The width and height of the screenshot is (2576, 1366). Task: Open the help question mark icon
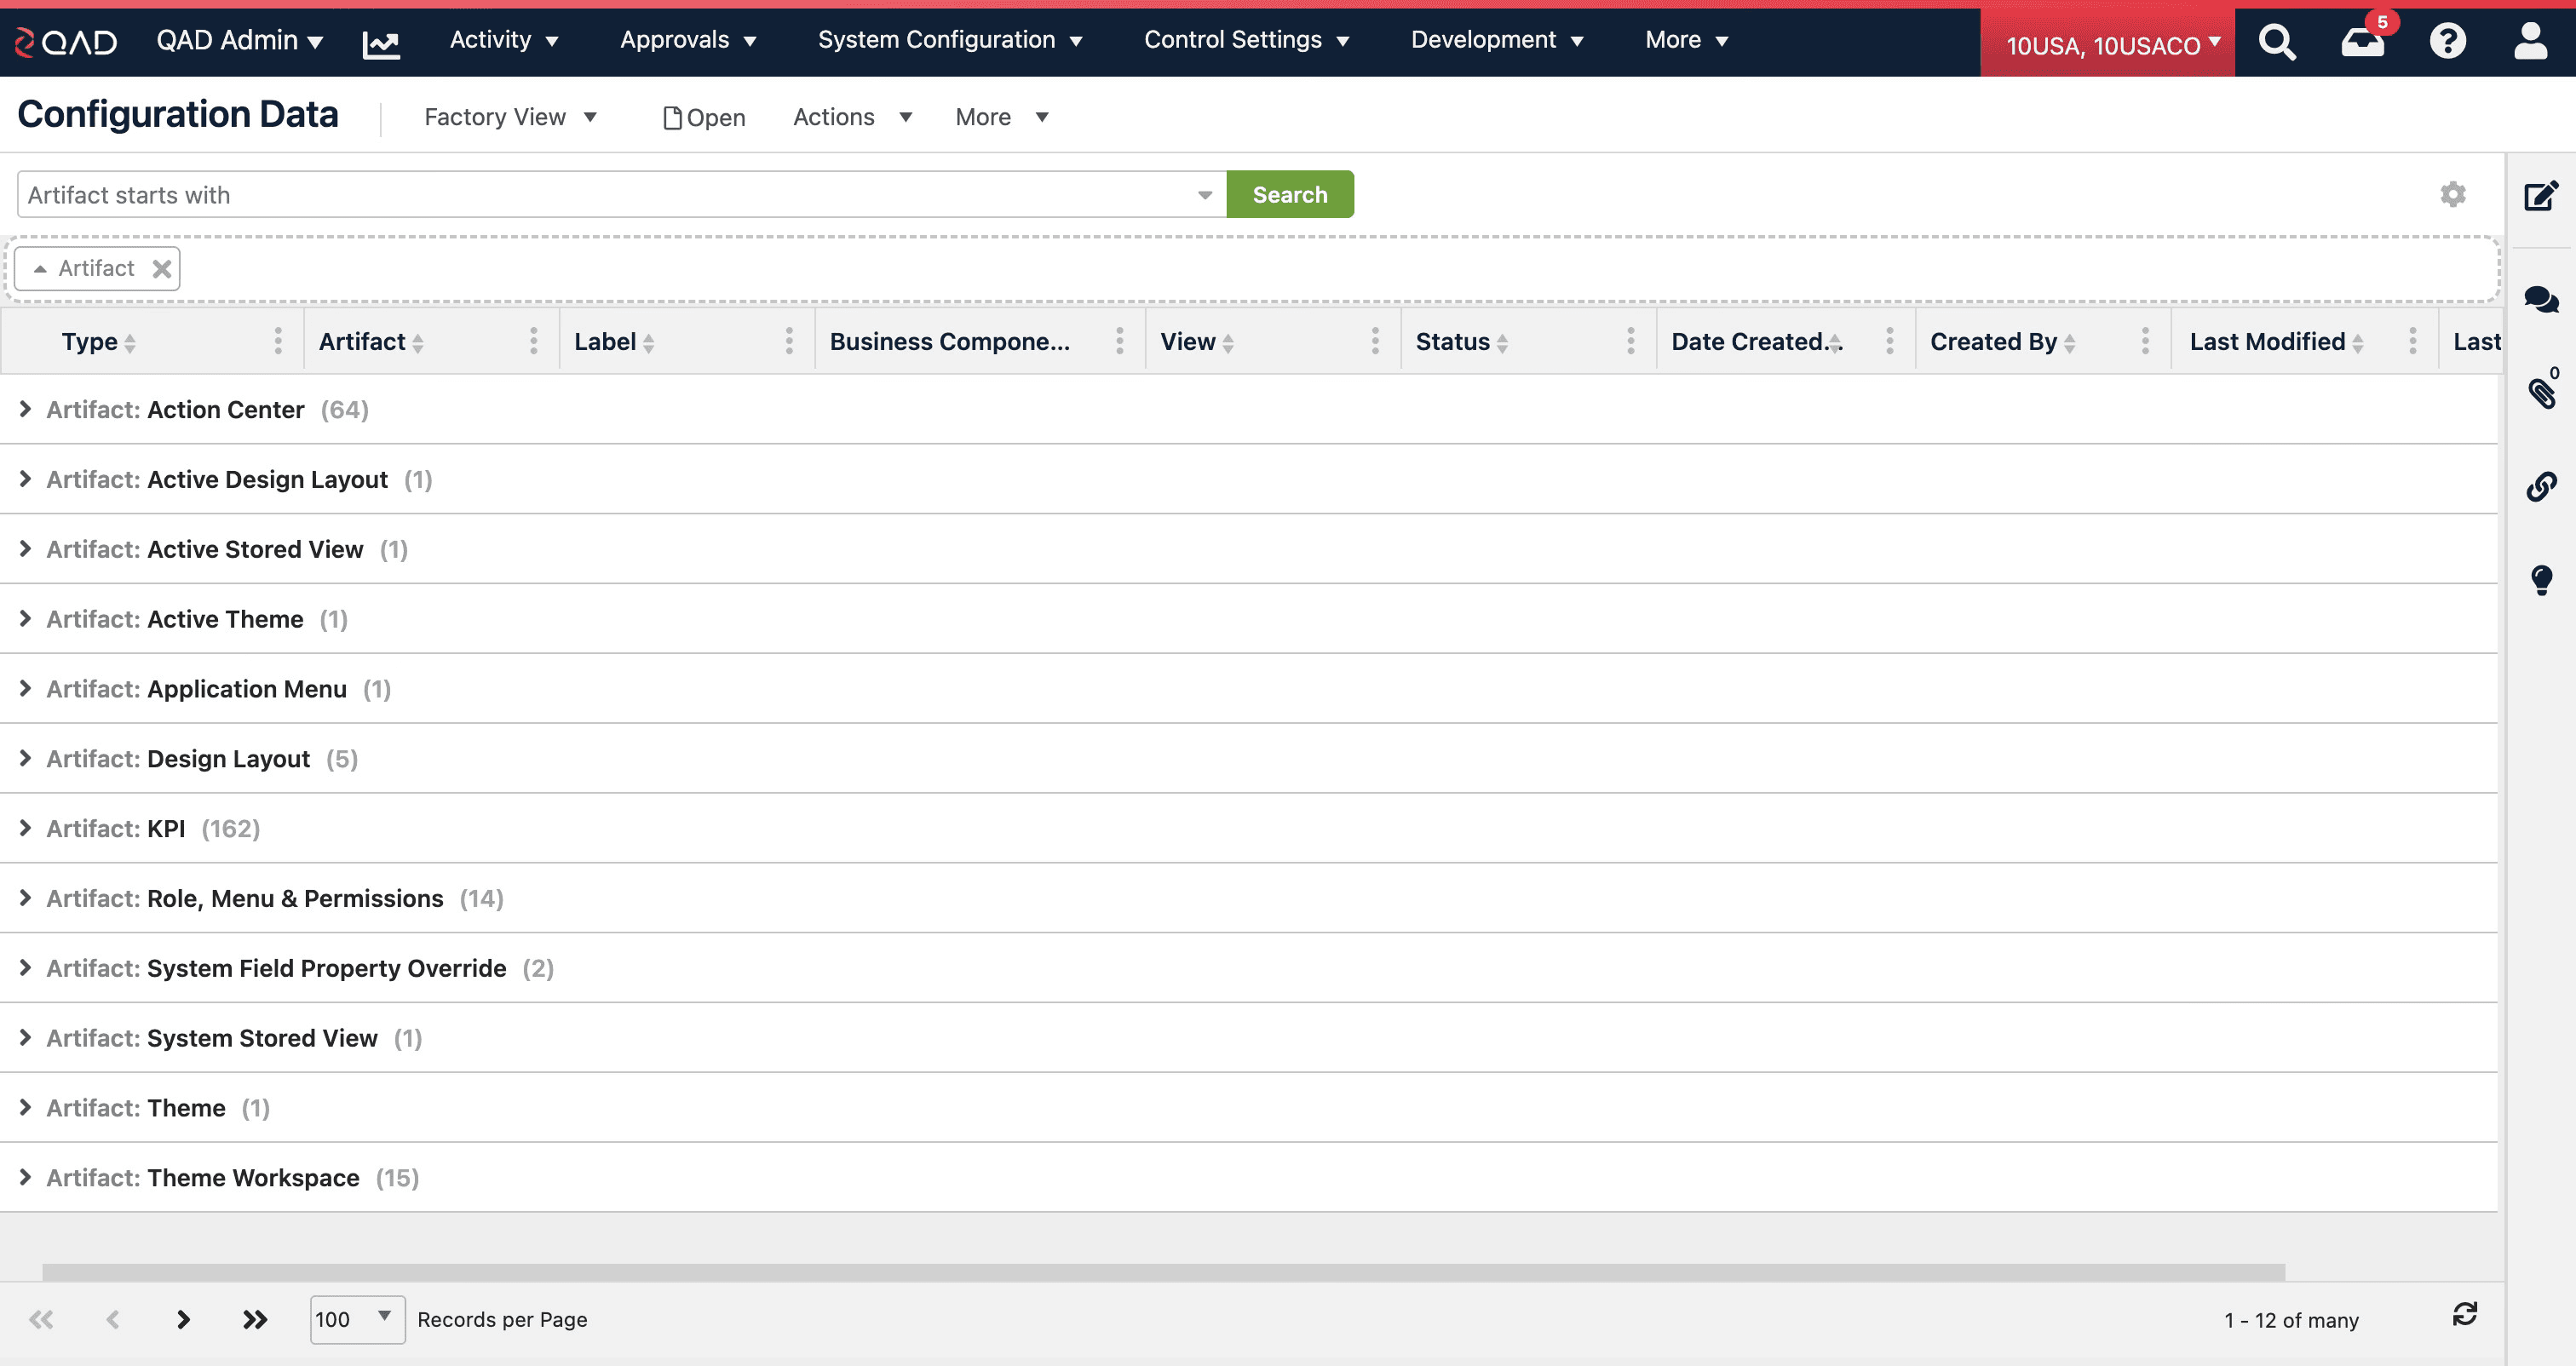(x=2447, y=42)
